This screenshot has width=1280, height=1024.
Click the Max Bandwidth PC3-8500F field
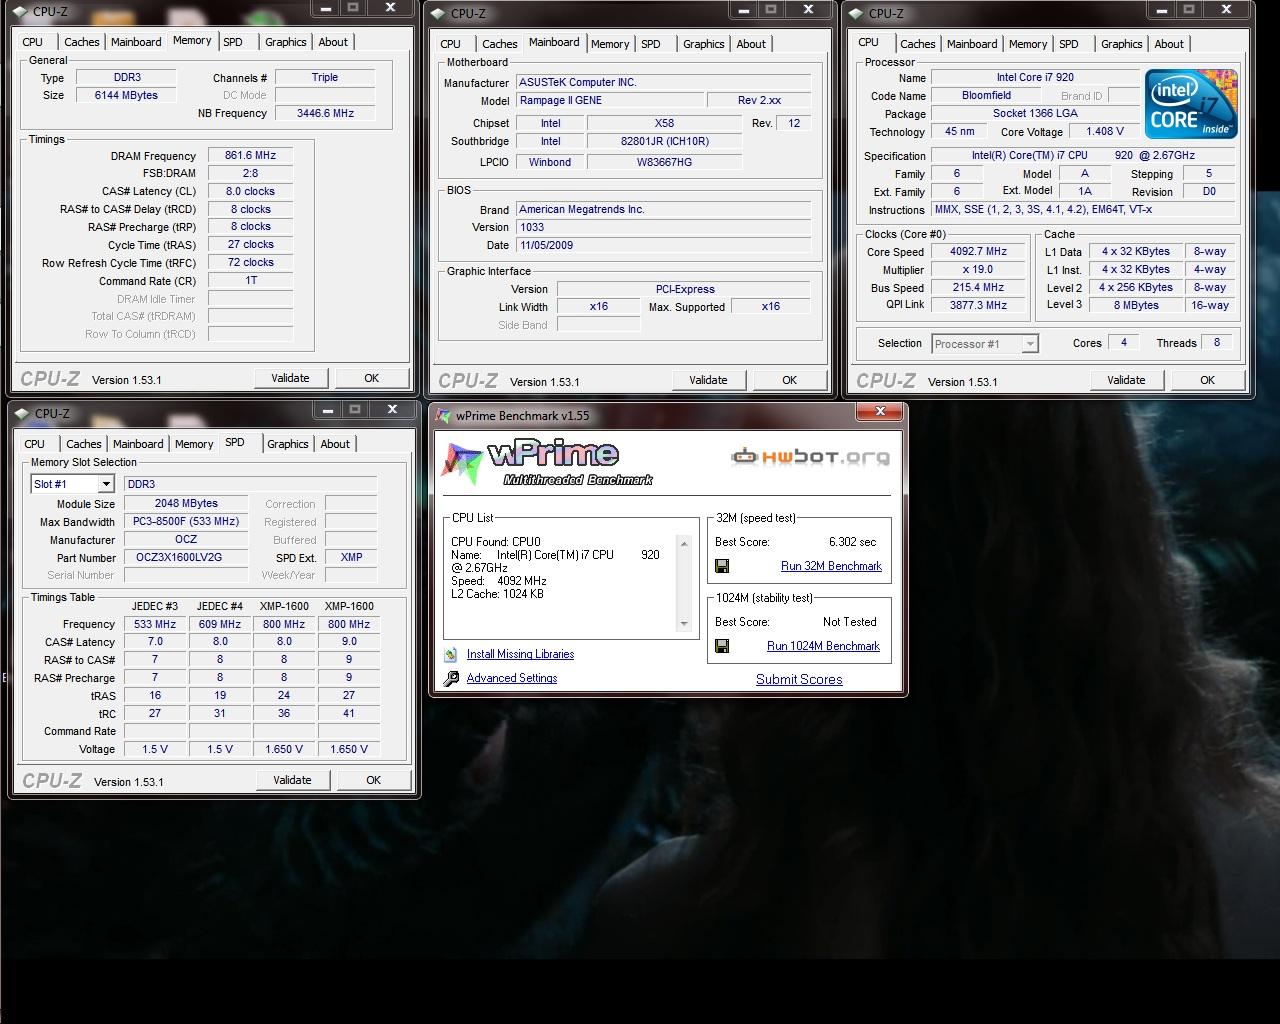pyautogui.click(x=186, y=521)
